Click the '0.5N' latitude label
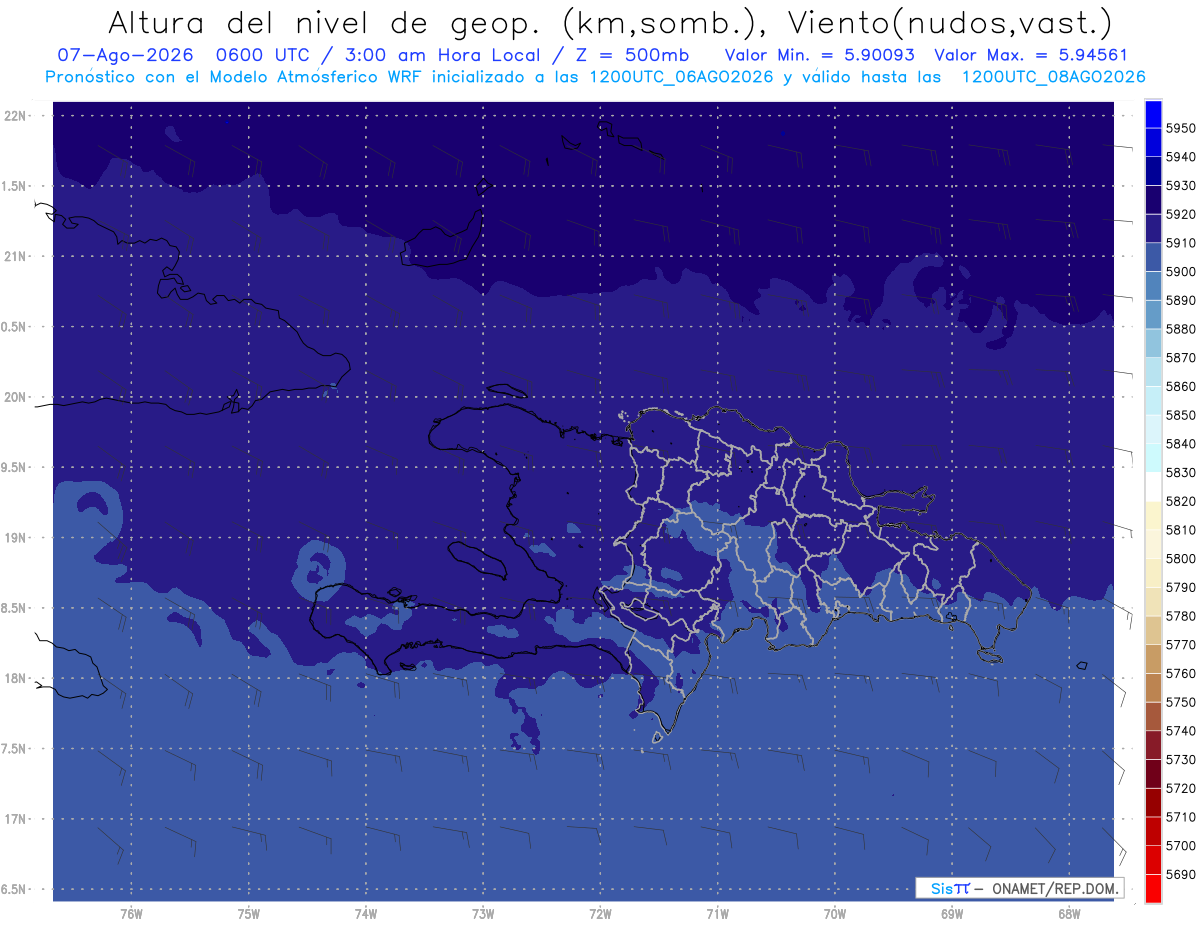Screen dimensions: 1200x927 14,327
